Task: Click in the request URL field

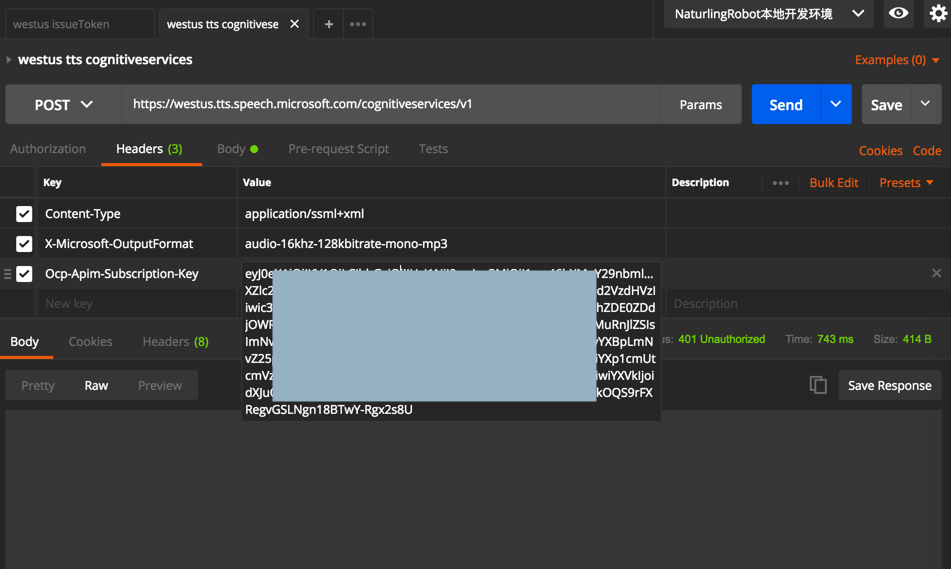Action: point(390,105)
